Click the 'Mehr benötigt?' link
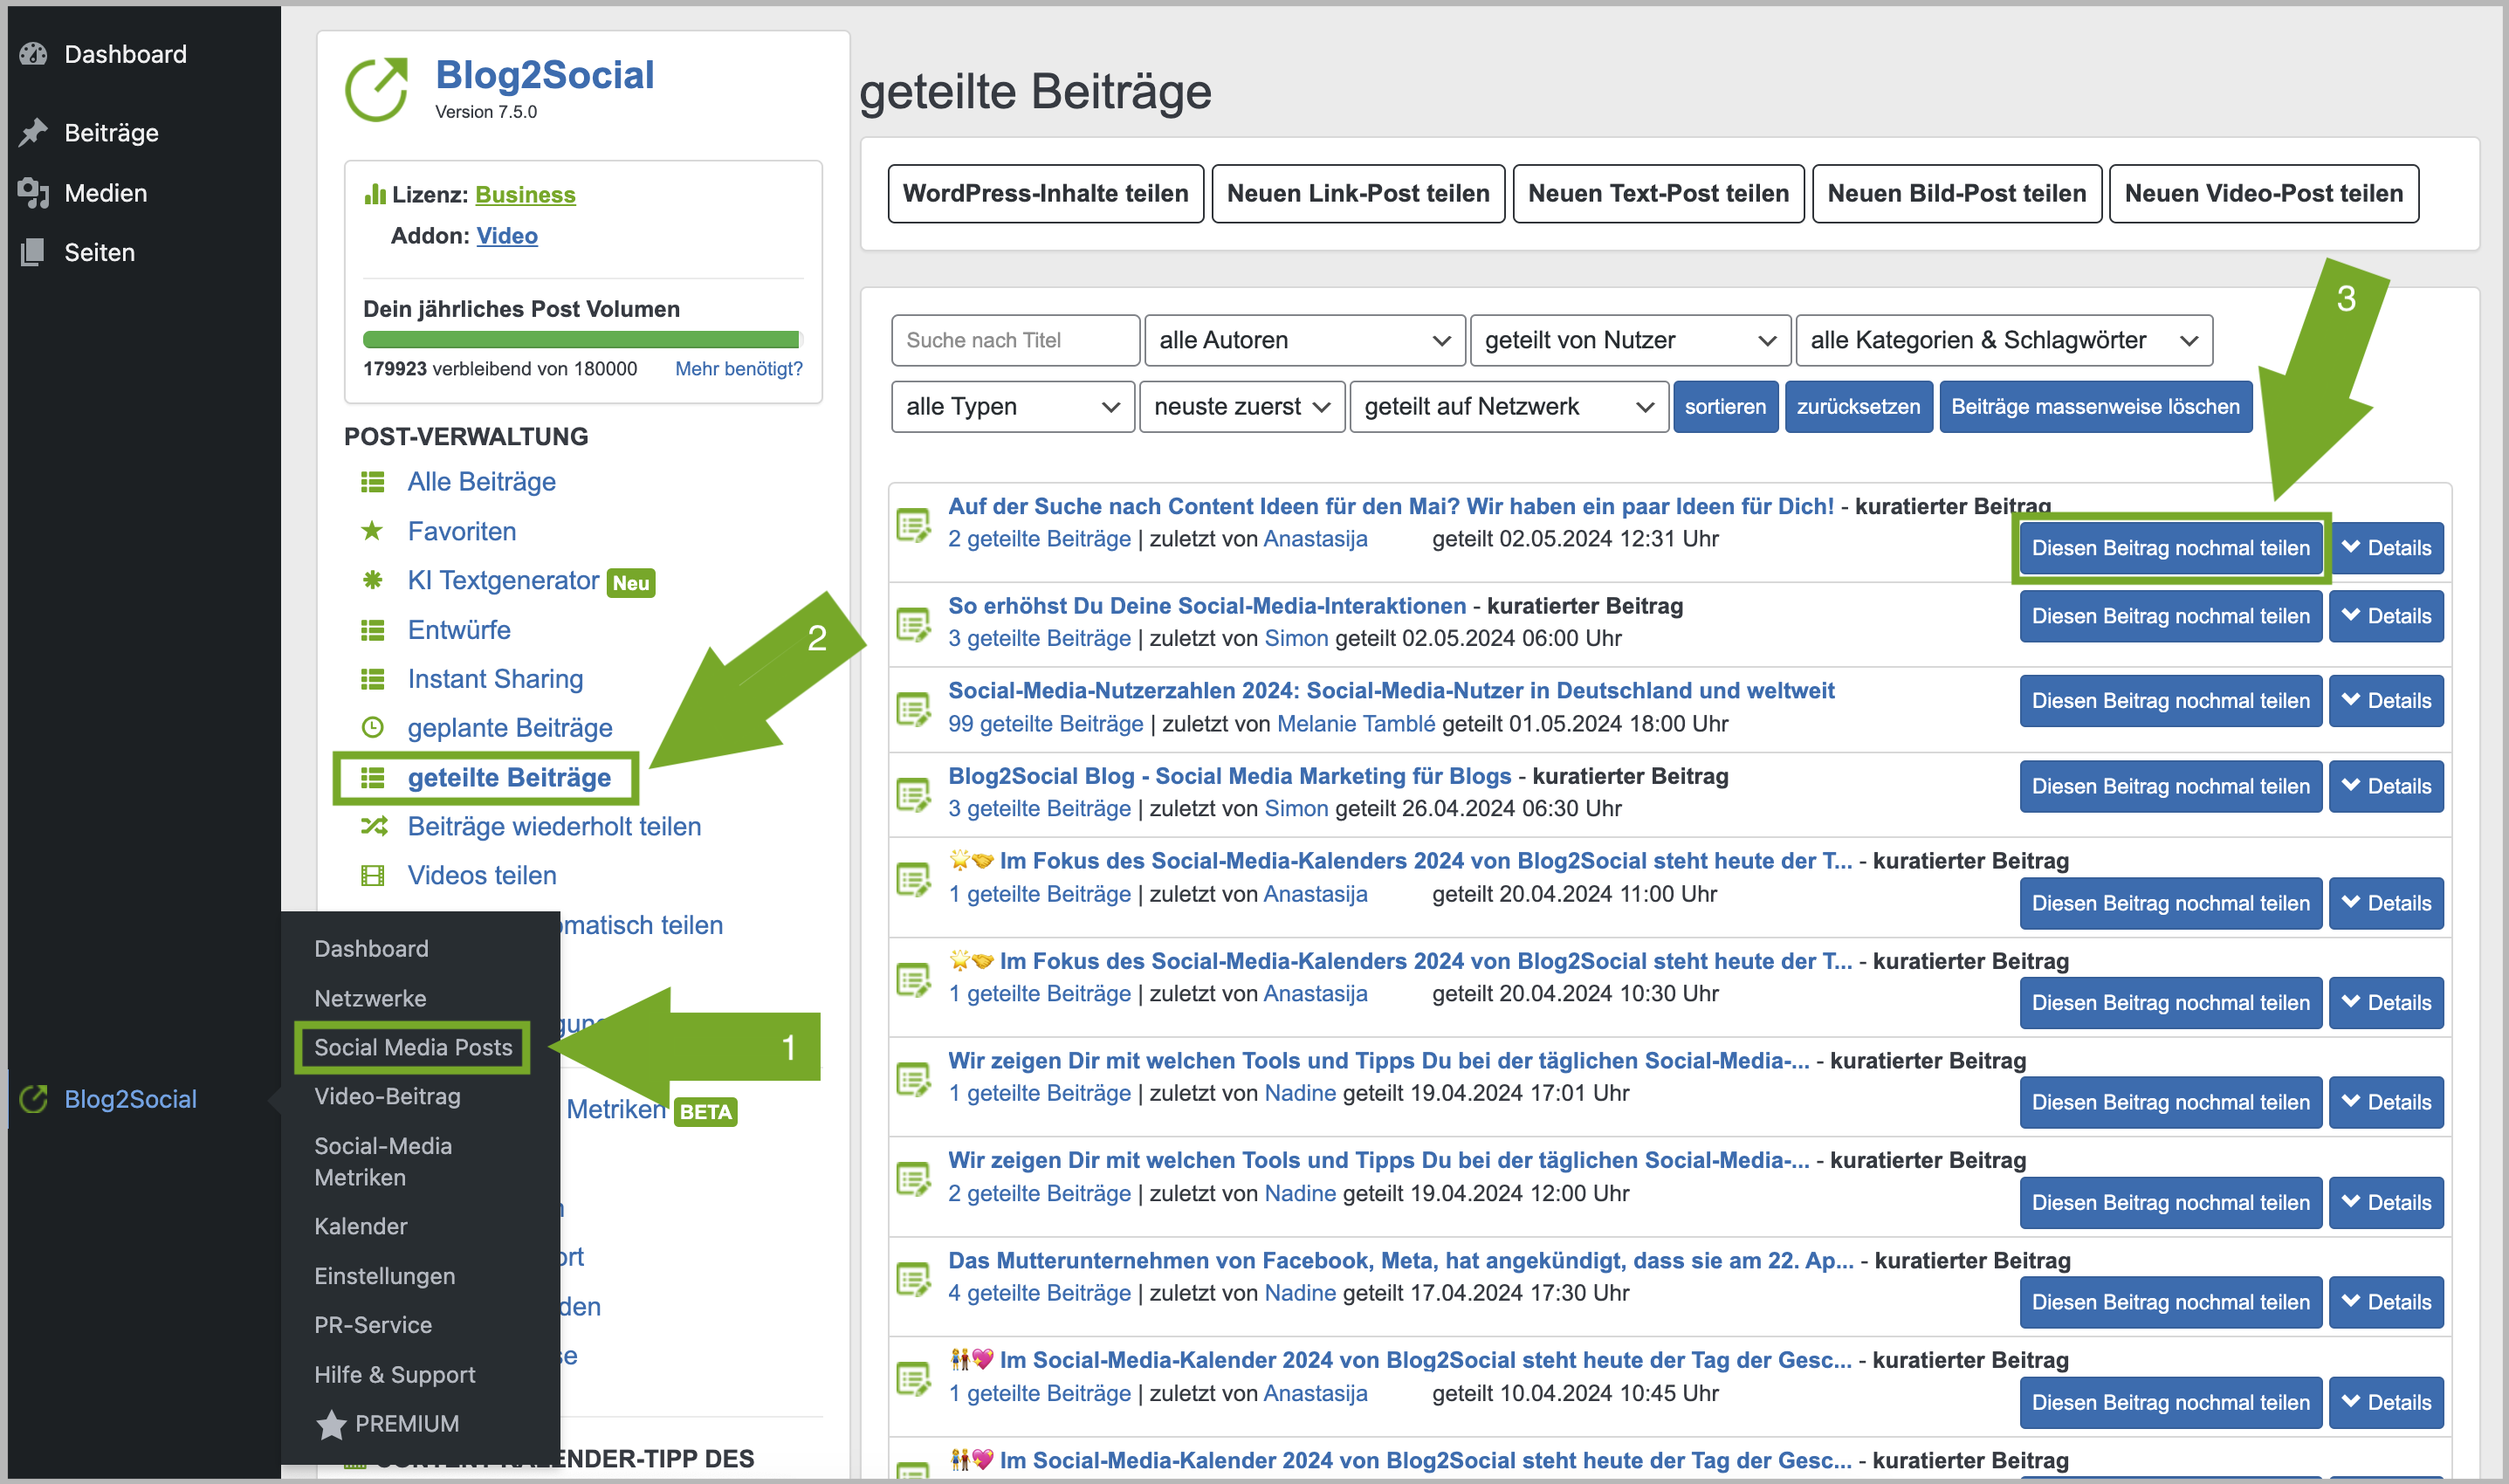This screenshot has height=1484, width=2509. click(x=738, y=368)
